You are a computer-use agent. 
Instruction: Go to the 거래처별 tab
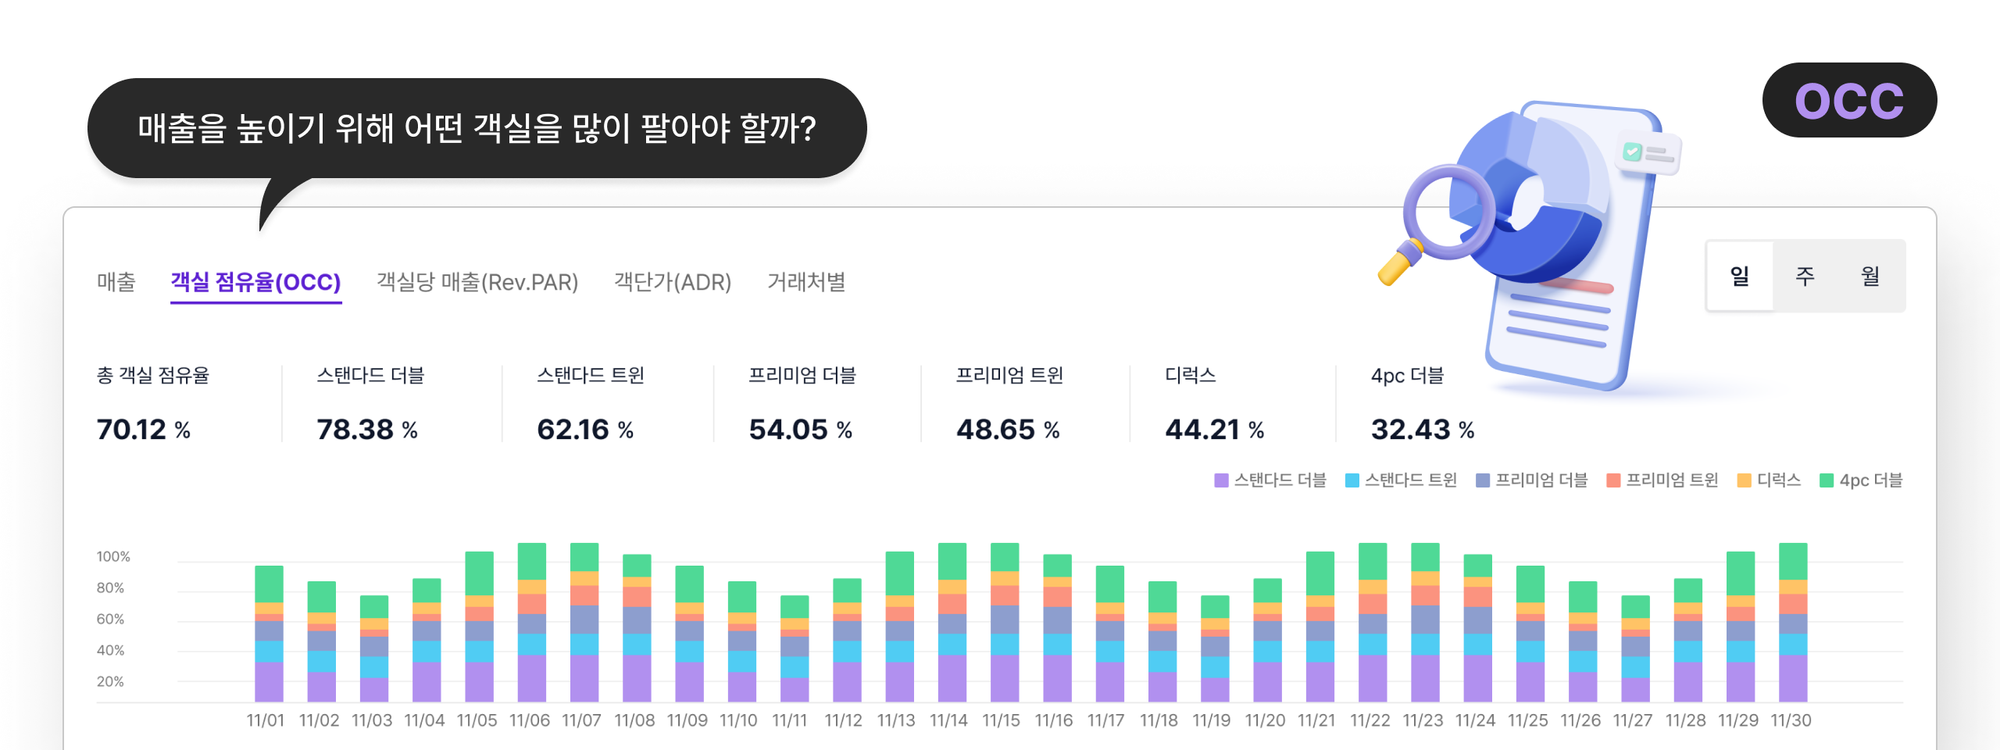806,282
